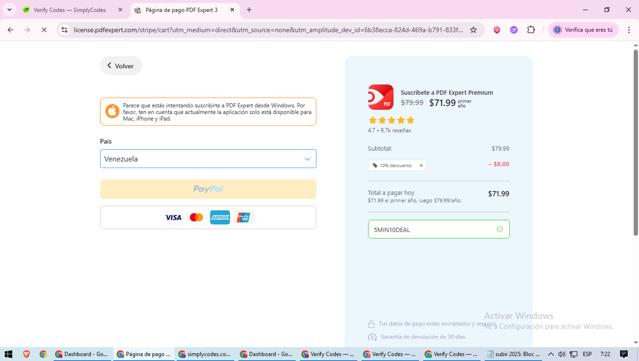The height and width of the screenshot is (361, 639).
Task: Open the Windows Start menu
Action: [8, 354]
